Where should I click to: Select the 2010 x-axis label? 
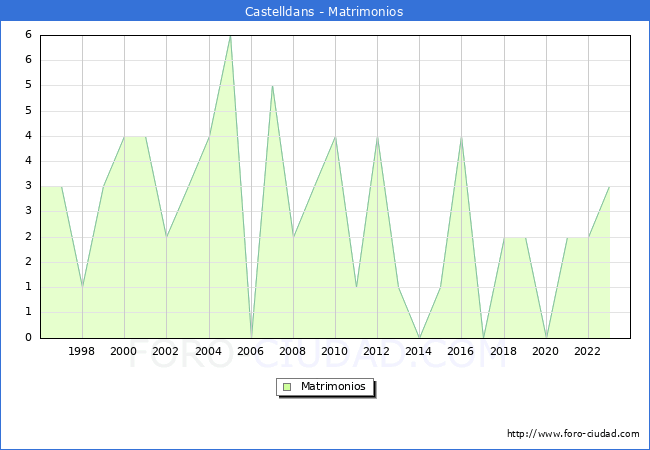coord(335,352)
